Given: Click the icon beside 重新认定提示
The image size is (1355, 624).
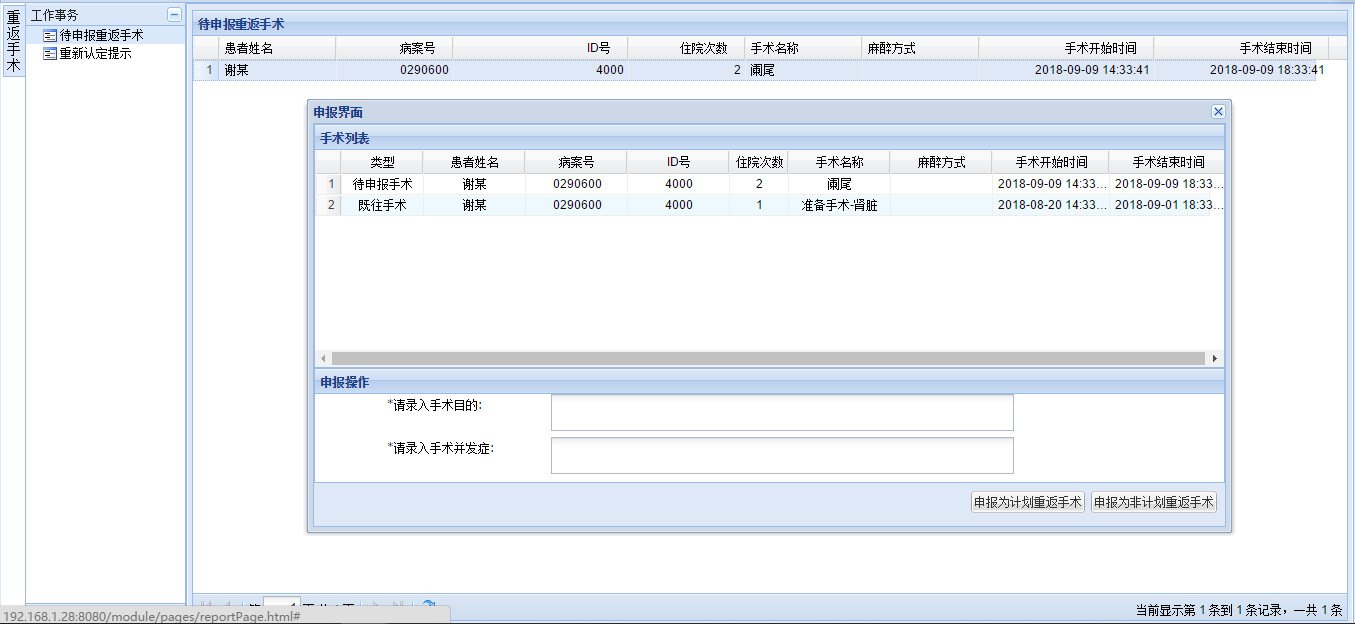Looking at the screenshot, I should 50,54.
